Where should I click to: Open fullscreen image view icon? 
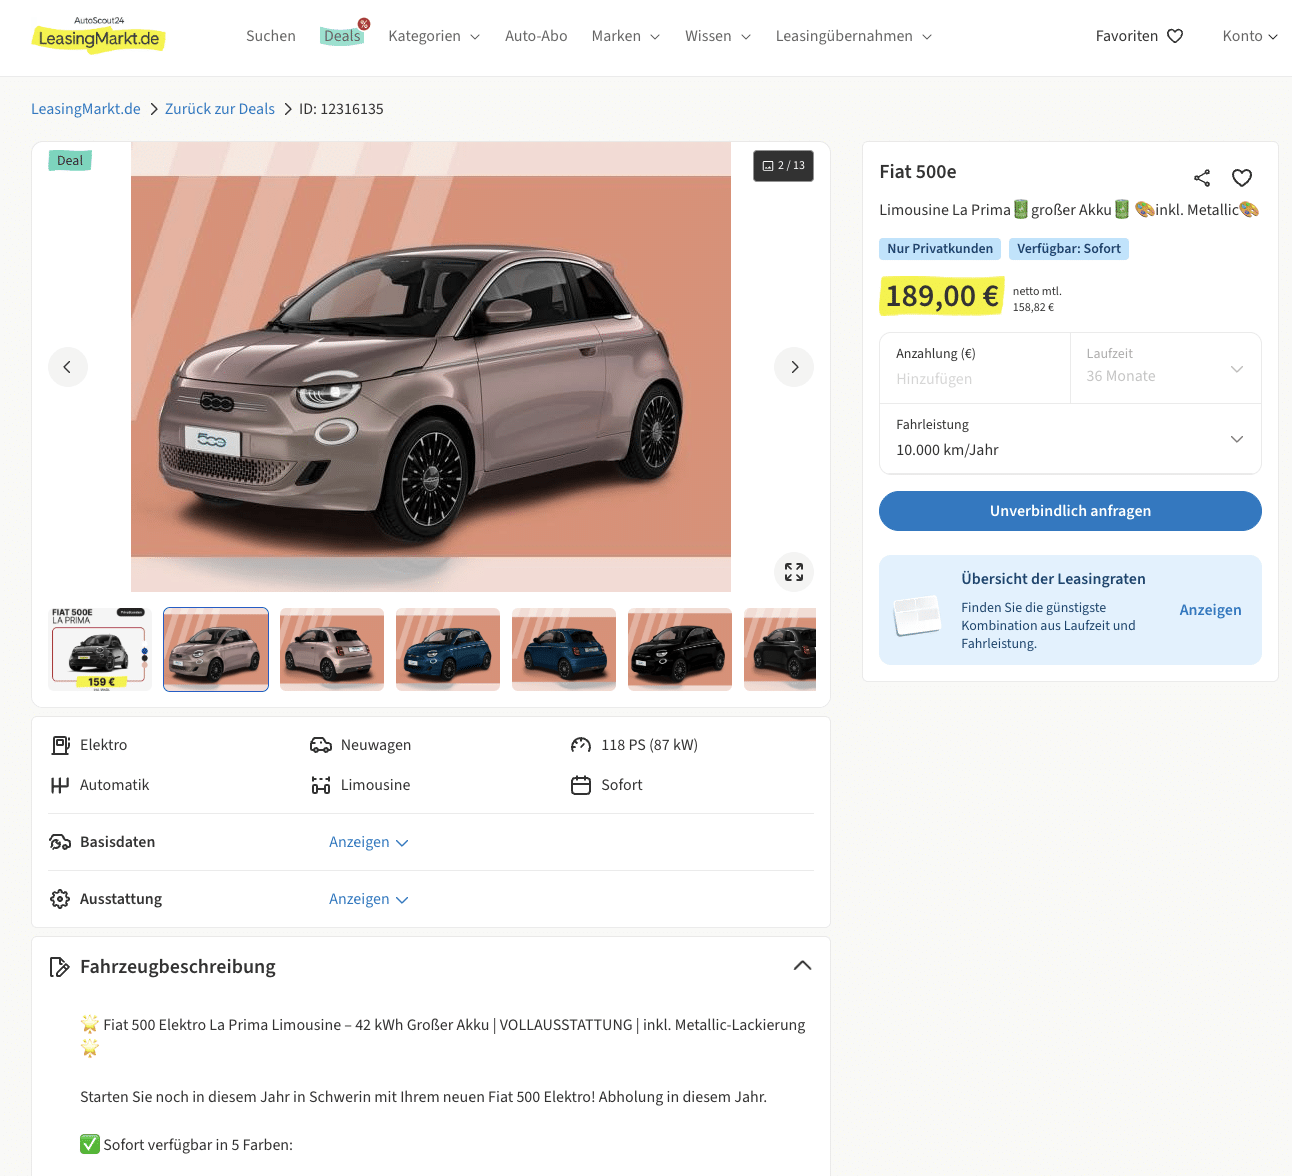(x=794, y=572)
